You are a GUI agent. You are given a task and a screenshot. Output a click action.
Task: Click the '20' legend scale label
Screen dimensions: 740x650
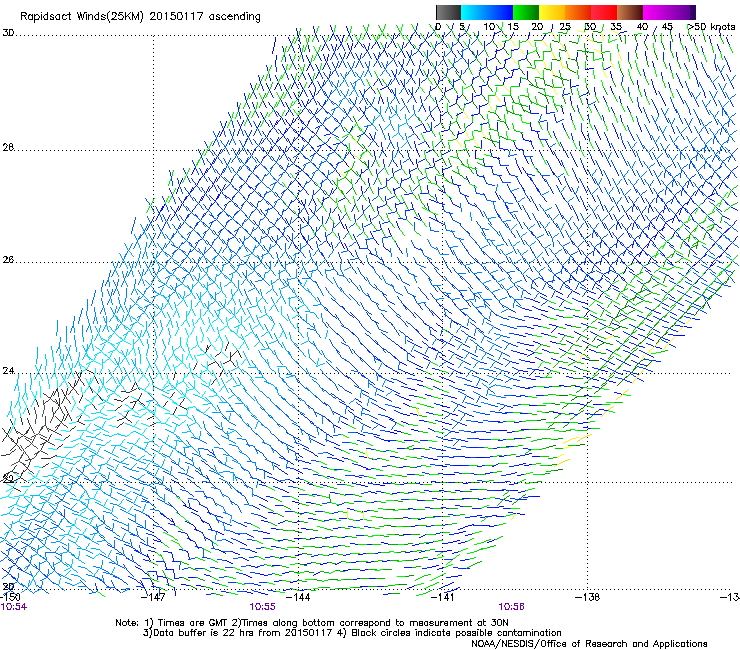(537, 27)
